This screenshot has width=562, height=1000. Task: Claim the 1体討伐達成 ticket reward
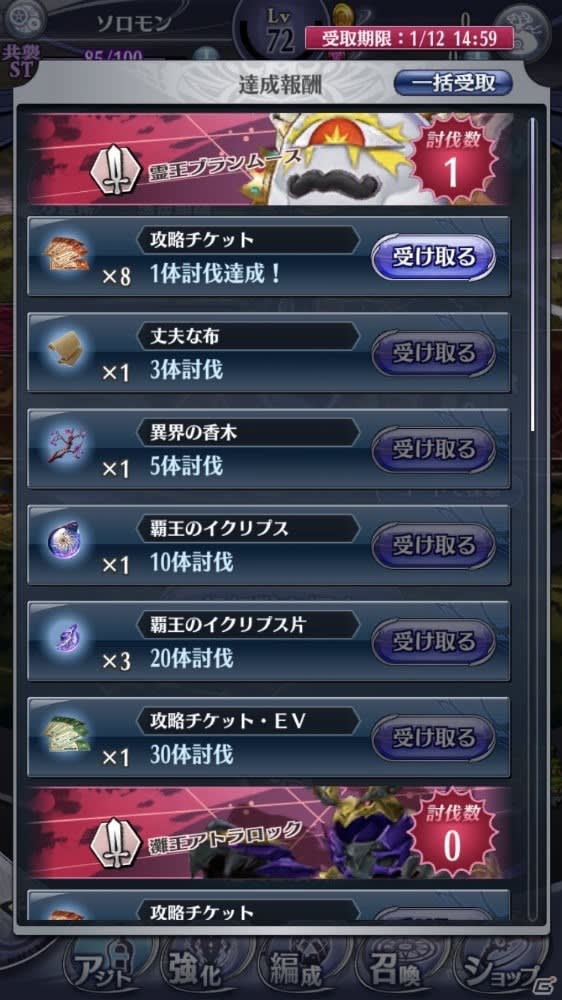pyautogui.click(x=434, y=256)
